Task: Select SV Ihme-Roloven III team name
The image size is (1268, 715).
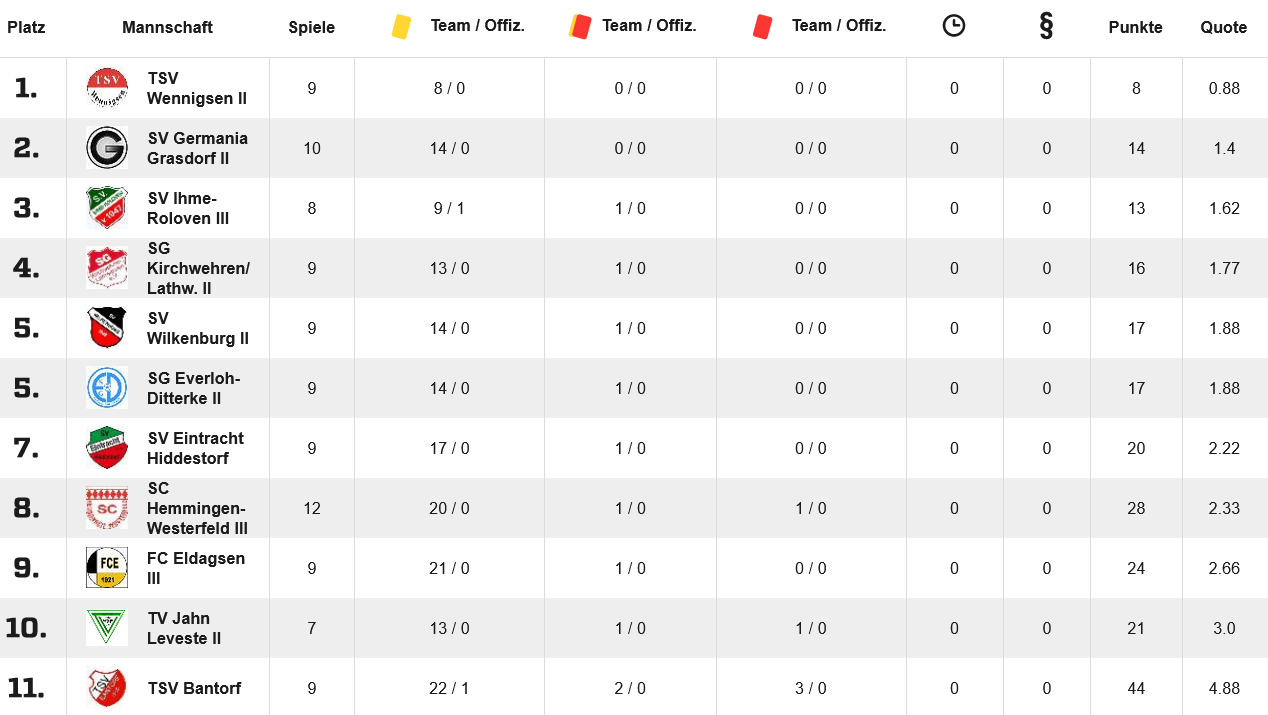Action: tap(188, 208)
